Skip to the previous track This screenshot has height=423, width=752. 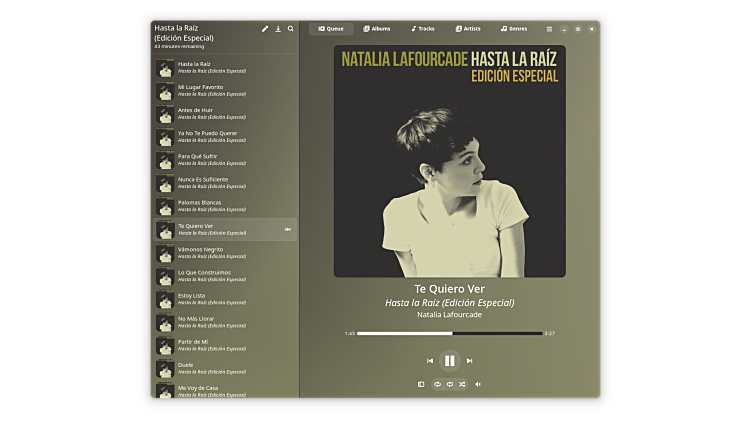click(430, 361)
